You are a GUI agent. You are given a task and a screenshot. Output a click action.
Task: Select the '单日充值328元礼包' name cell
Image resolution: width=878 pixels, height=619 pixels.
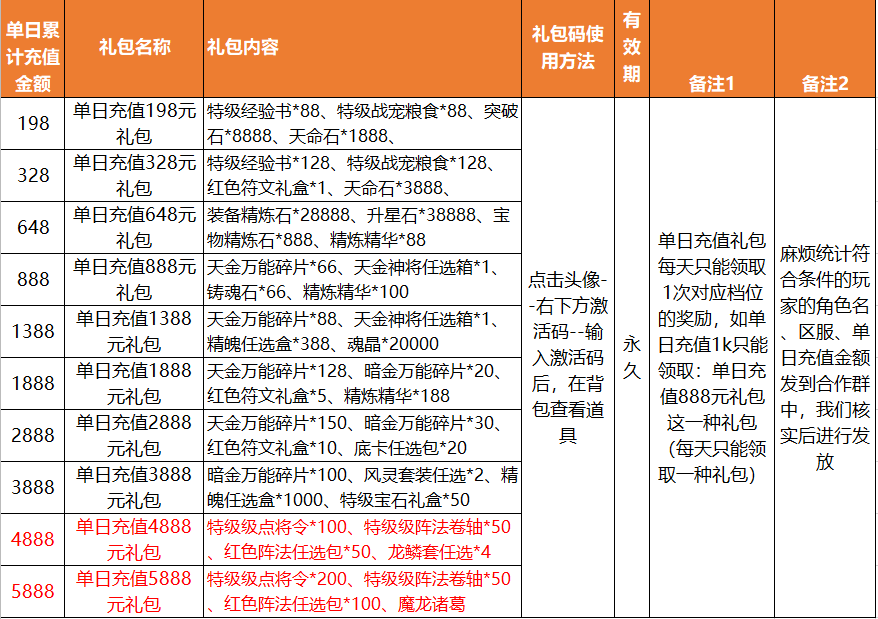pos(134,175)
